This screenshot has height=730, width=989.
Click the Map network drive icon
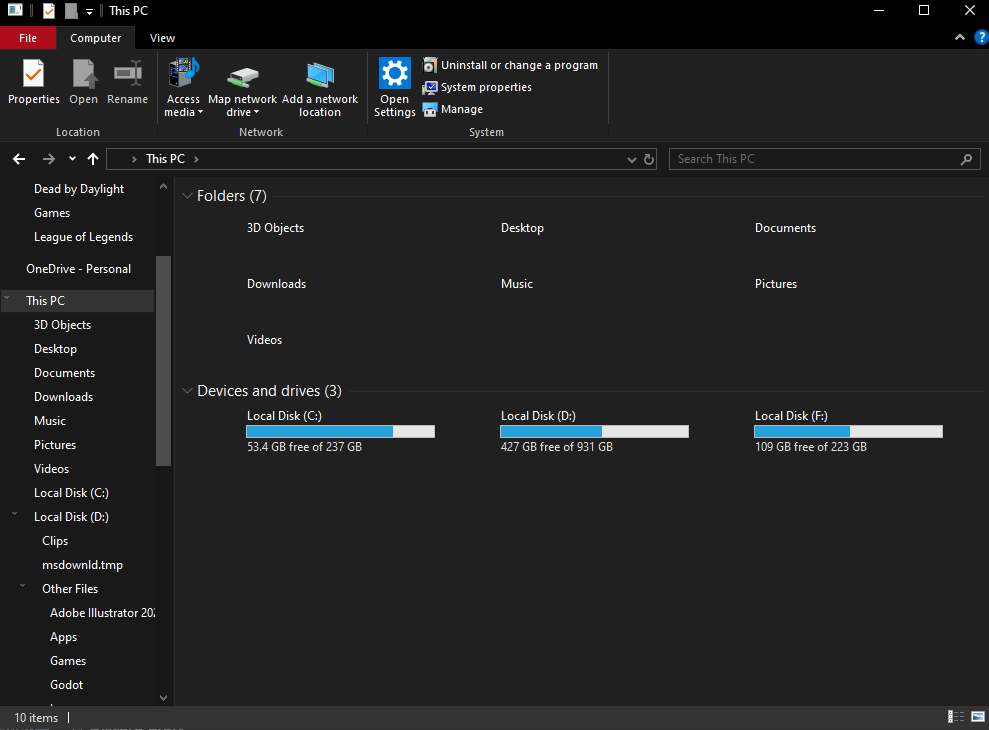[x=243, y=77]
